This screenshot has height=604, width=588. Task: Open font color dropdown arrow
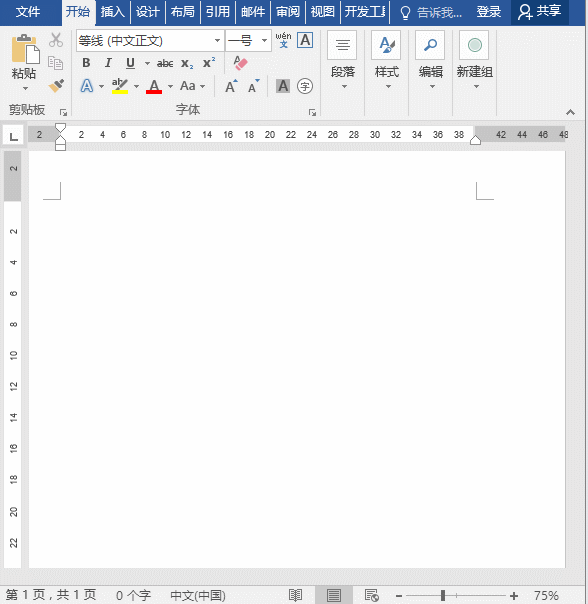(170, 86)
